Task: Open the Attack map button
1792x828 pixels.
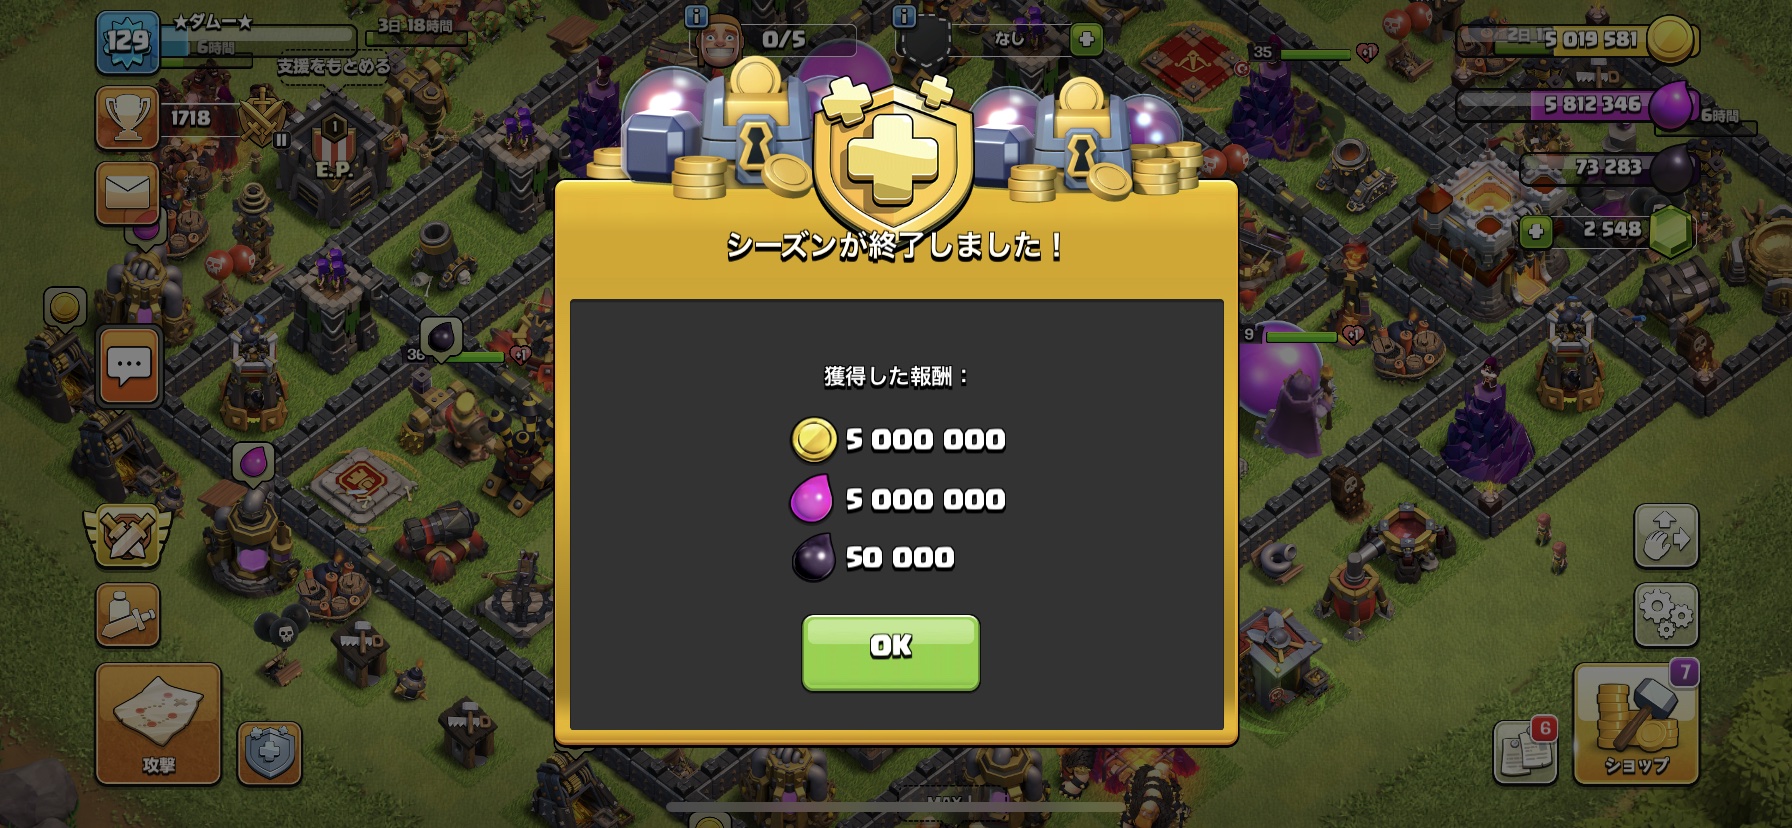Action: (158, 723)
